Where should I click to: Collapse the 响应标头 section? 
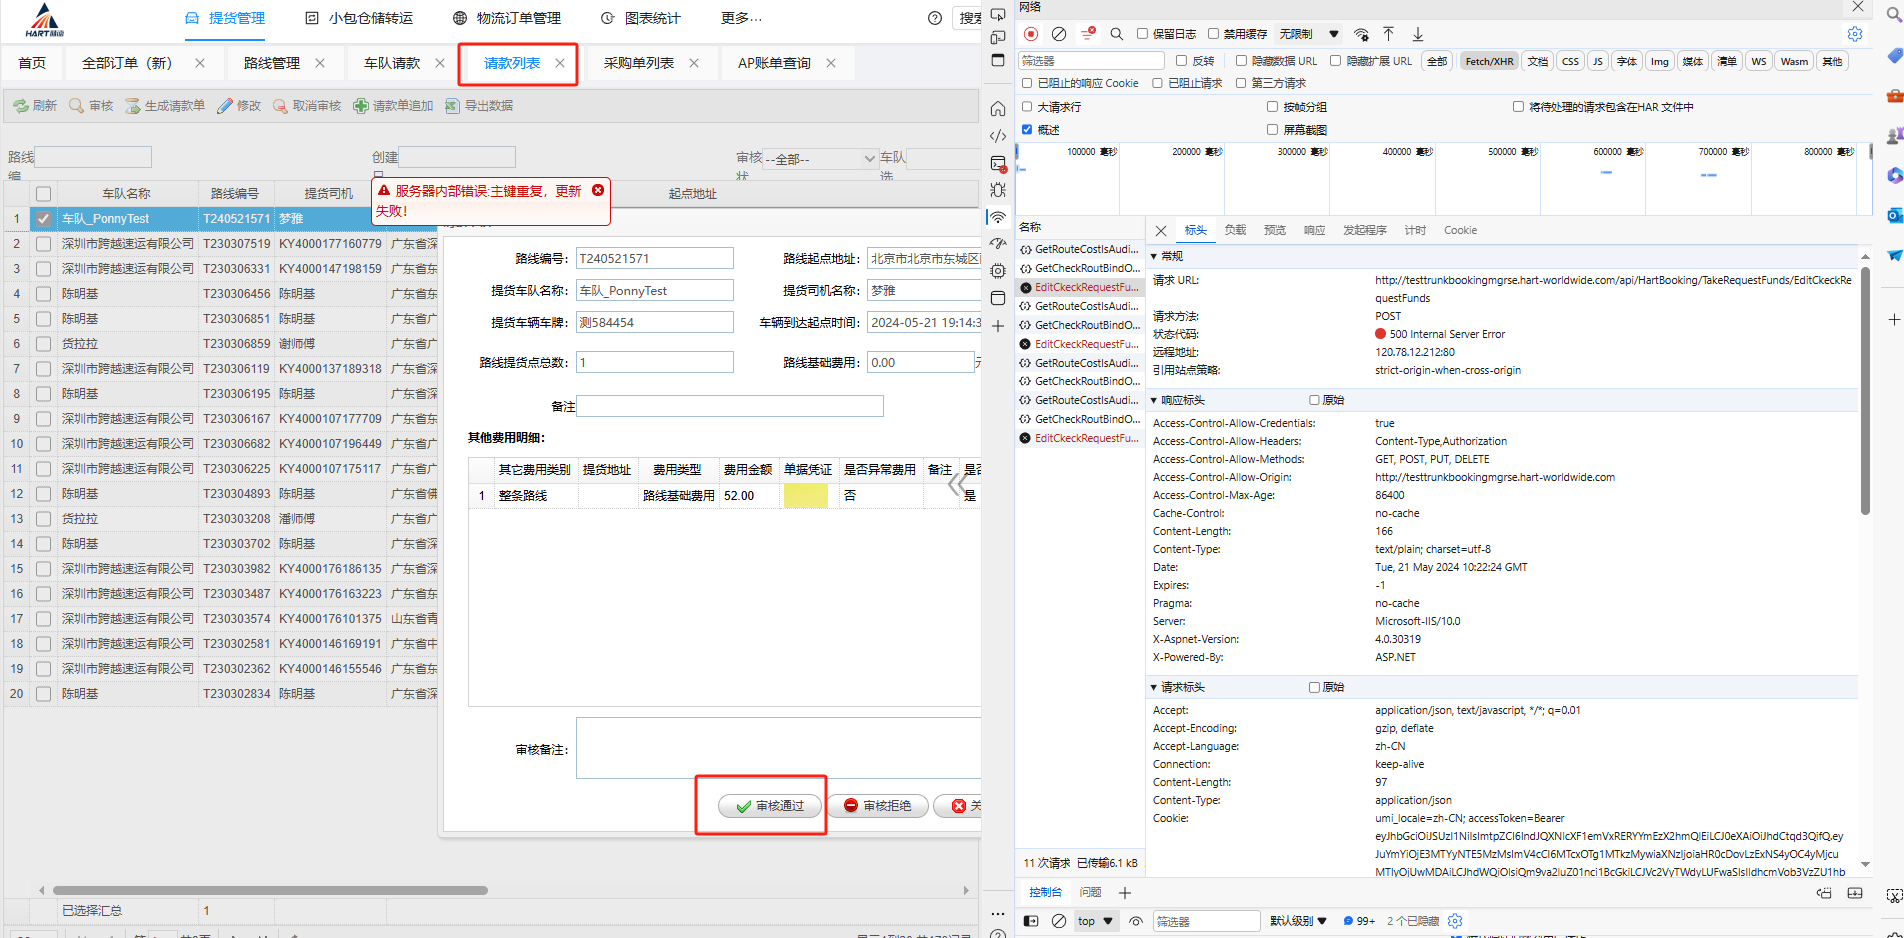click(x=1154, y=400)
